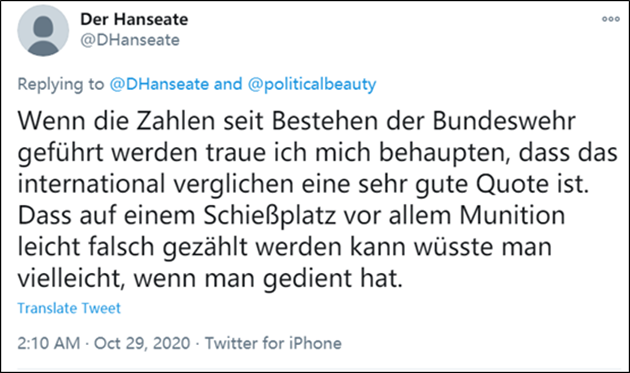Screen dimensions: 630x373
Task: Click the Translate Tweet link
Action: coord(69,308)
